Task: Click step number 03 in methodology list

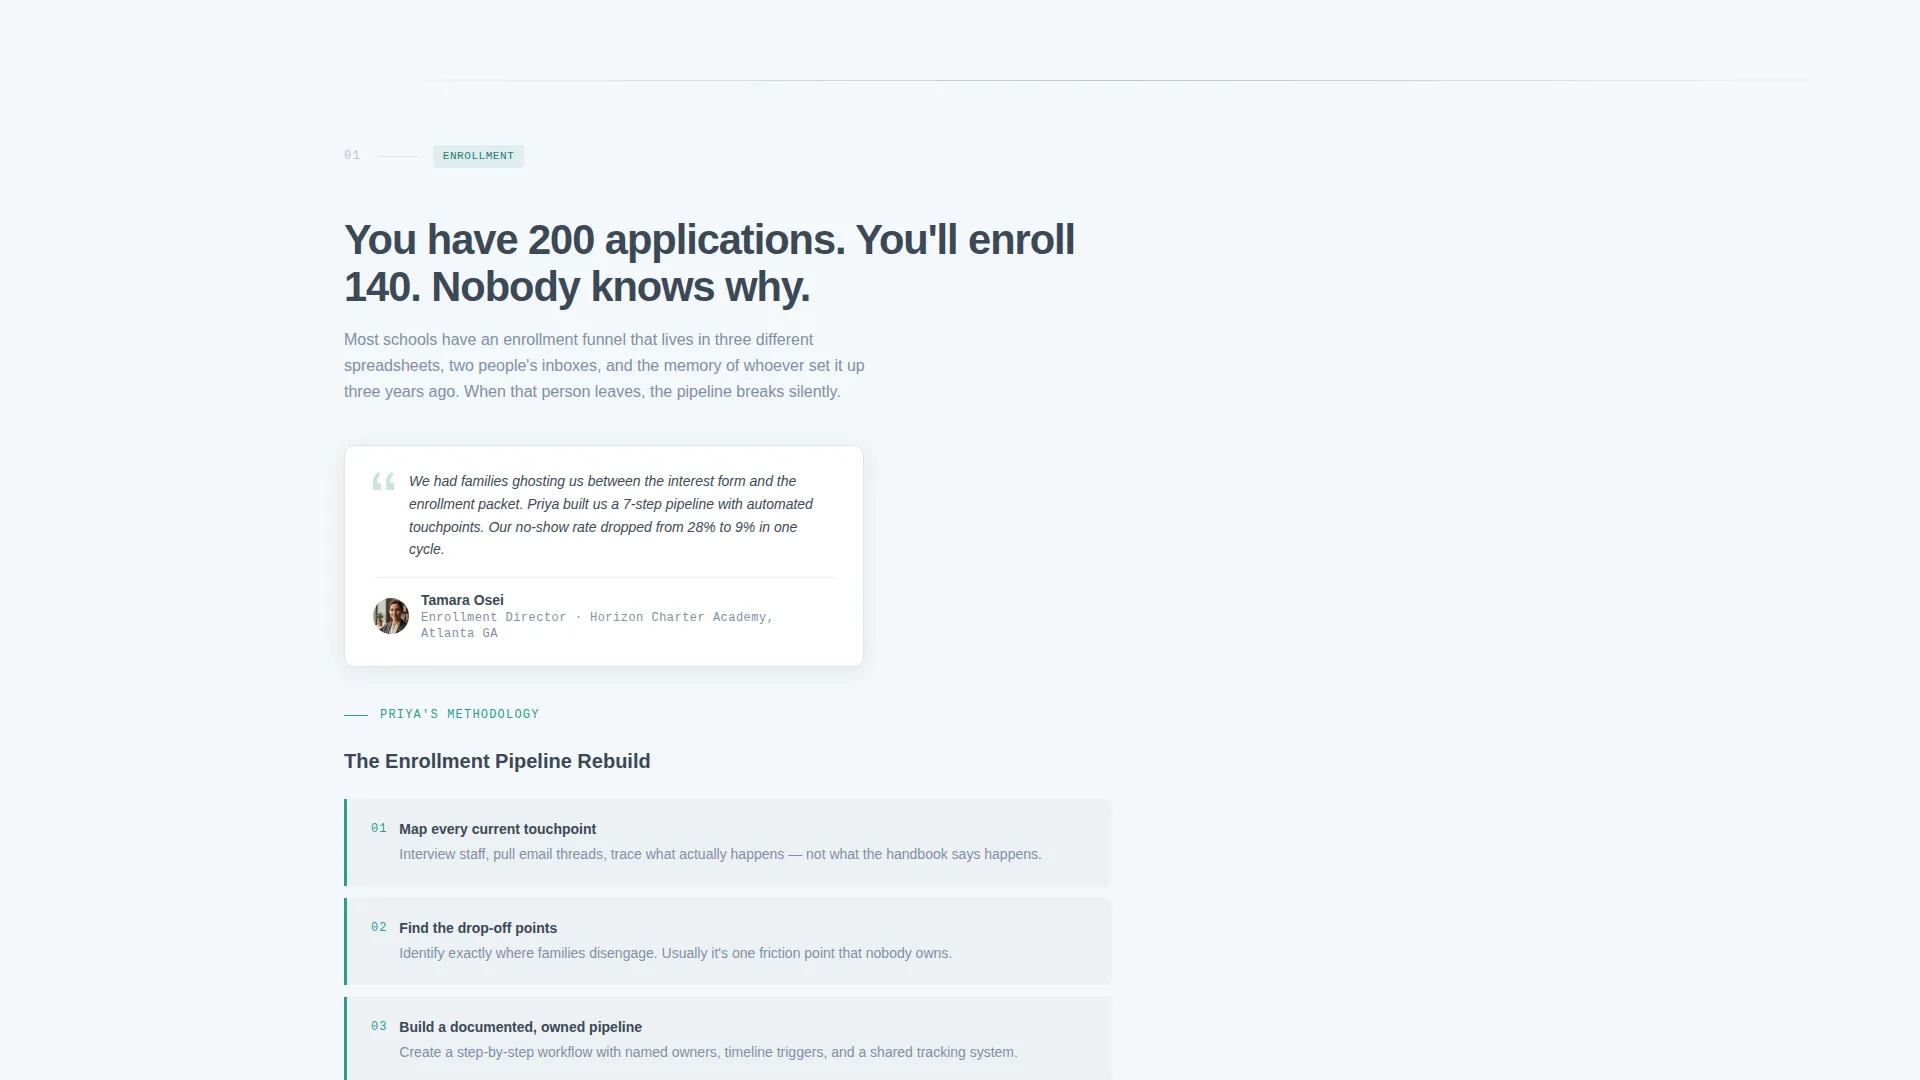Action: click(x=379, y=1027)
